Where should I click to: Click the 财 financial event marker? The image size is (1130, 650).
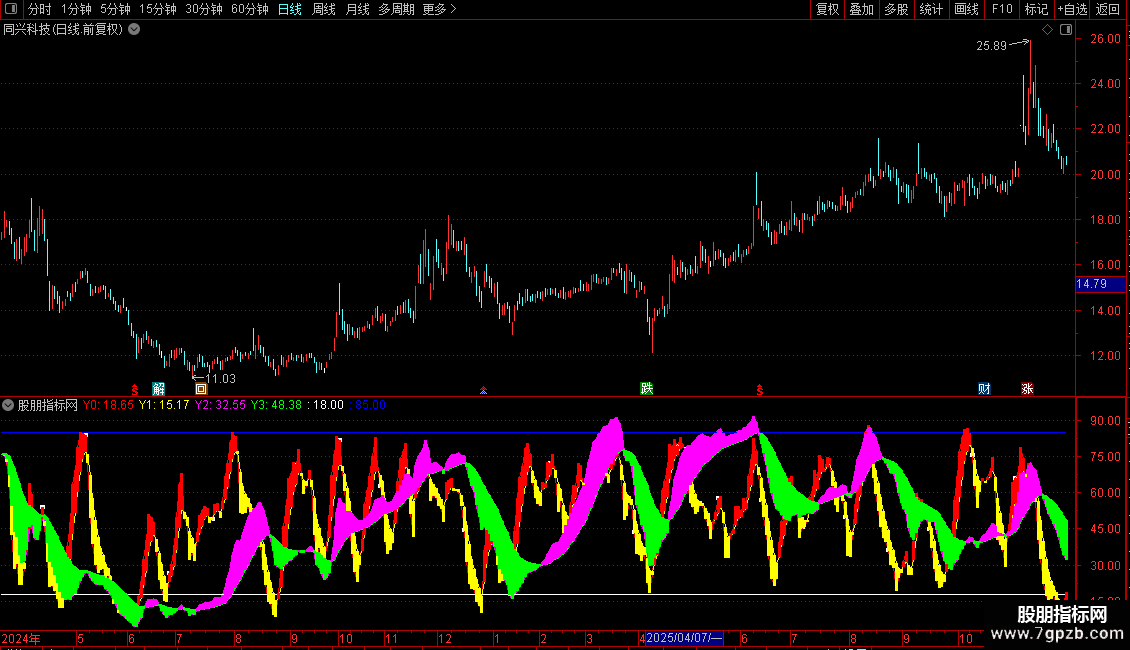(984, 389)
